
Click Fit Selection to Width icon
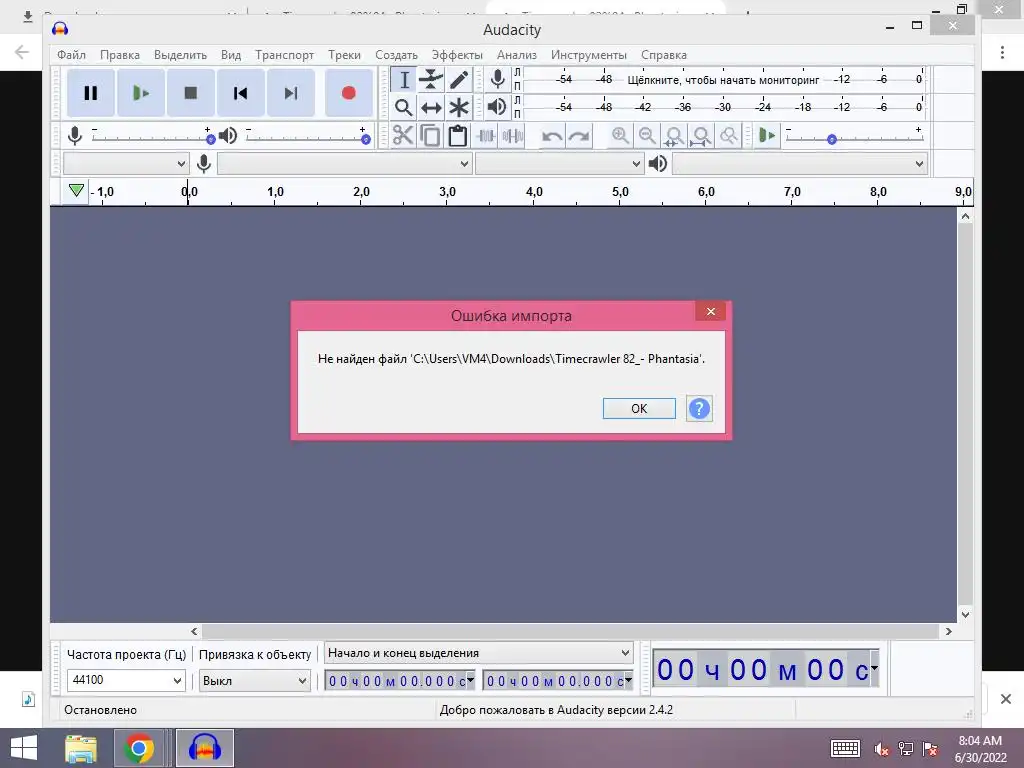(x=674, y=136)
